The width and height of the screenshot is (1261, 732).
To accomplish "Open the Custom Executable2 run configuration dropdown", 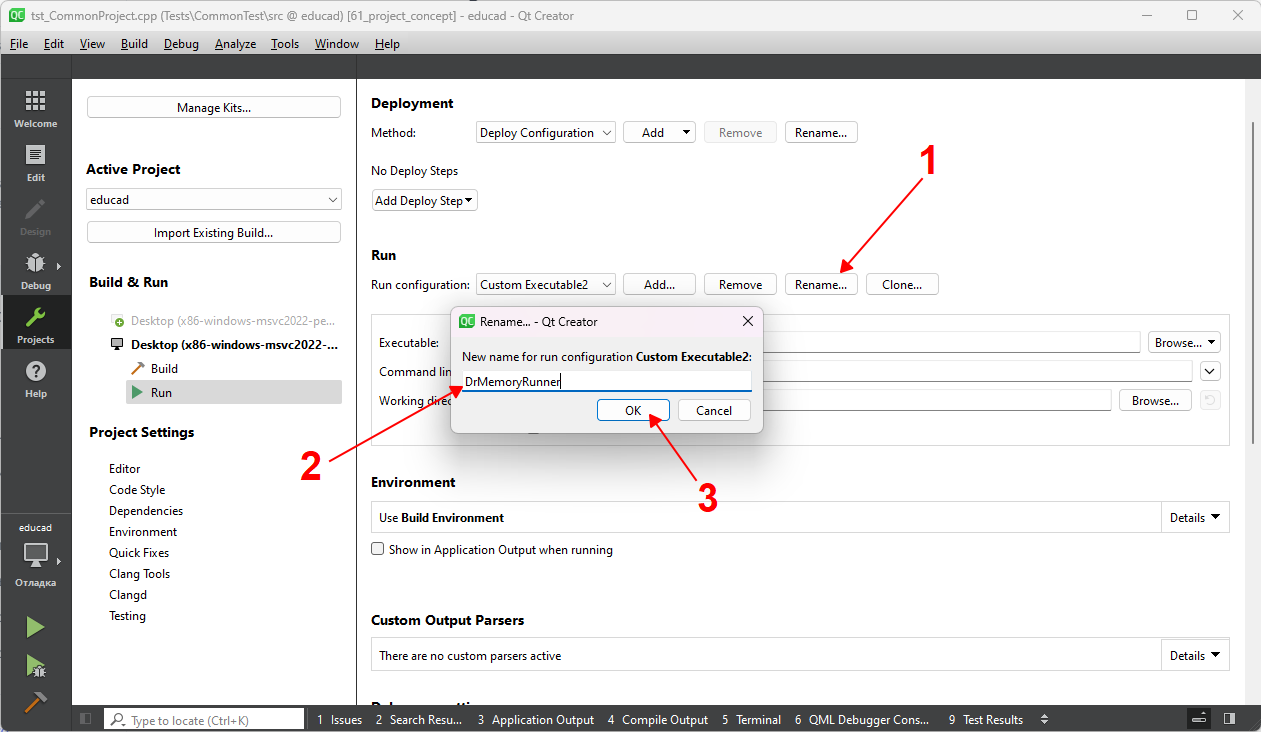I will 546,284.
